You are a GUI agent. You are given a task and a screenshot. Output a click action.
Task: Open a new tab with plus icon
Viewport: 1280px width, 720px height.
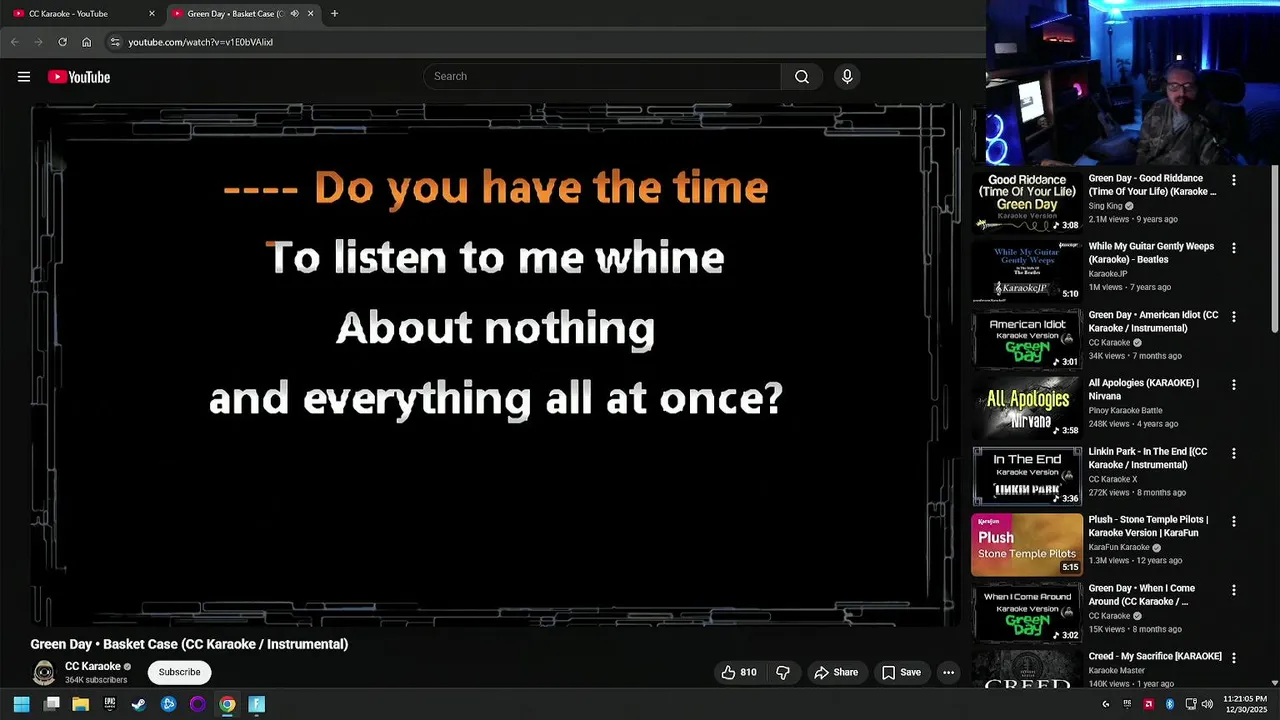[x=334, y=14]
